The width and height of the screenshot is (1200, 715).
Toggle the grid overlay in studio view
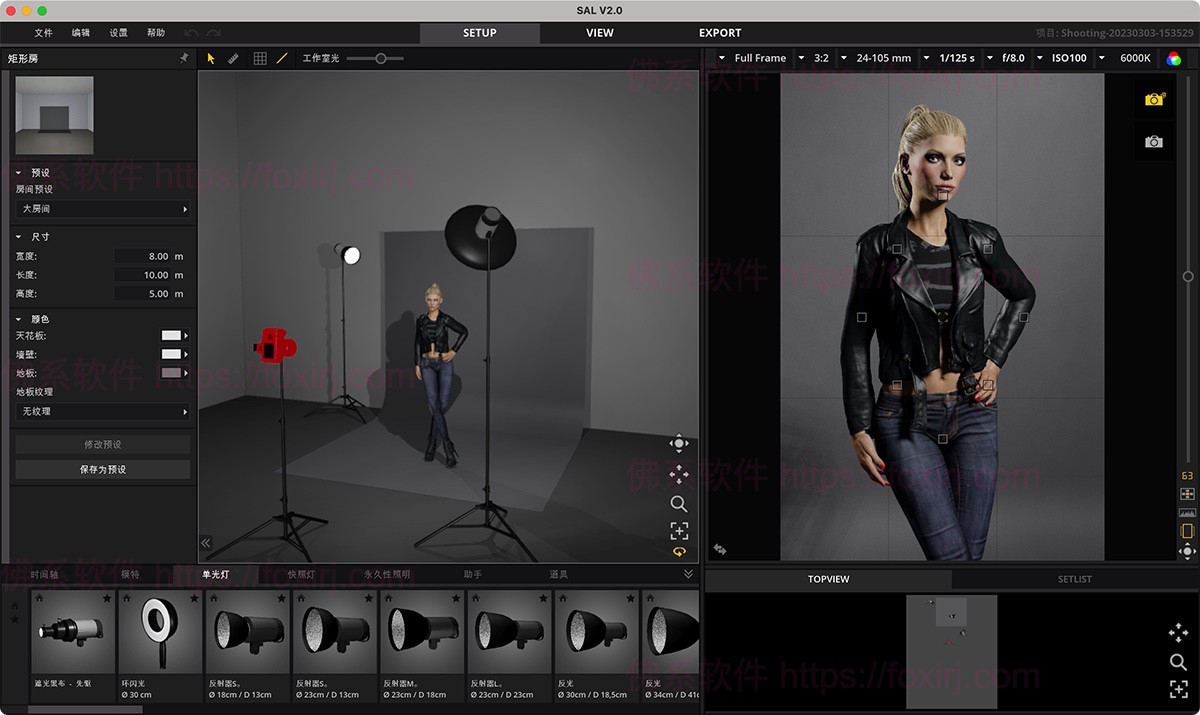(x=260, y=59)
